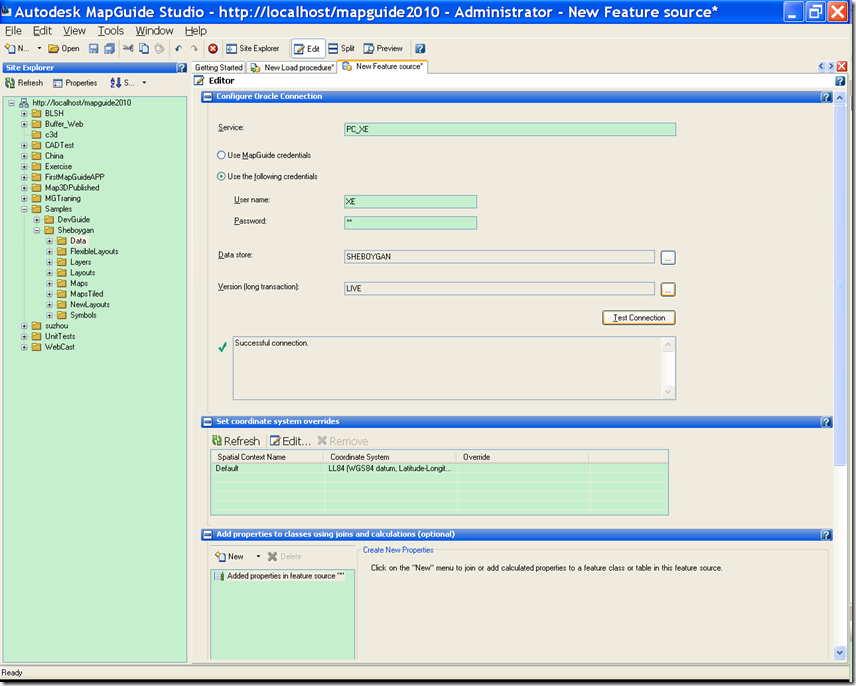The height and width of the screenshot is (686, 856).
Task: Expand the Data folder under Sheboygan
Action: pyautogui.click(x=49, y=241)
